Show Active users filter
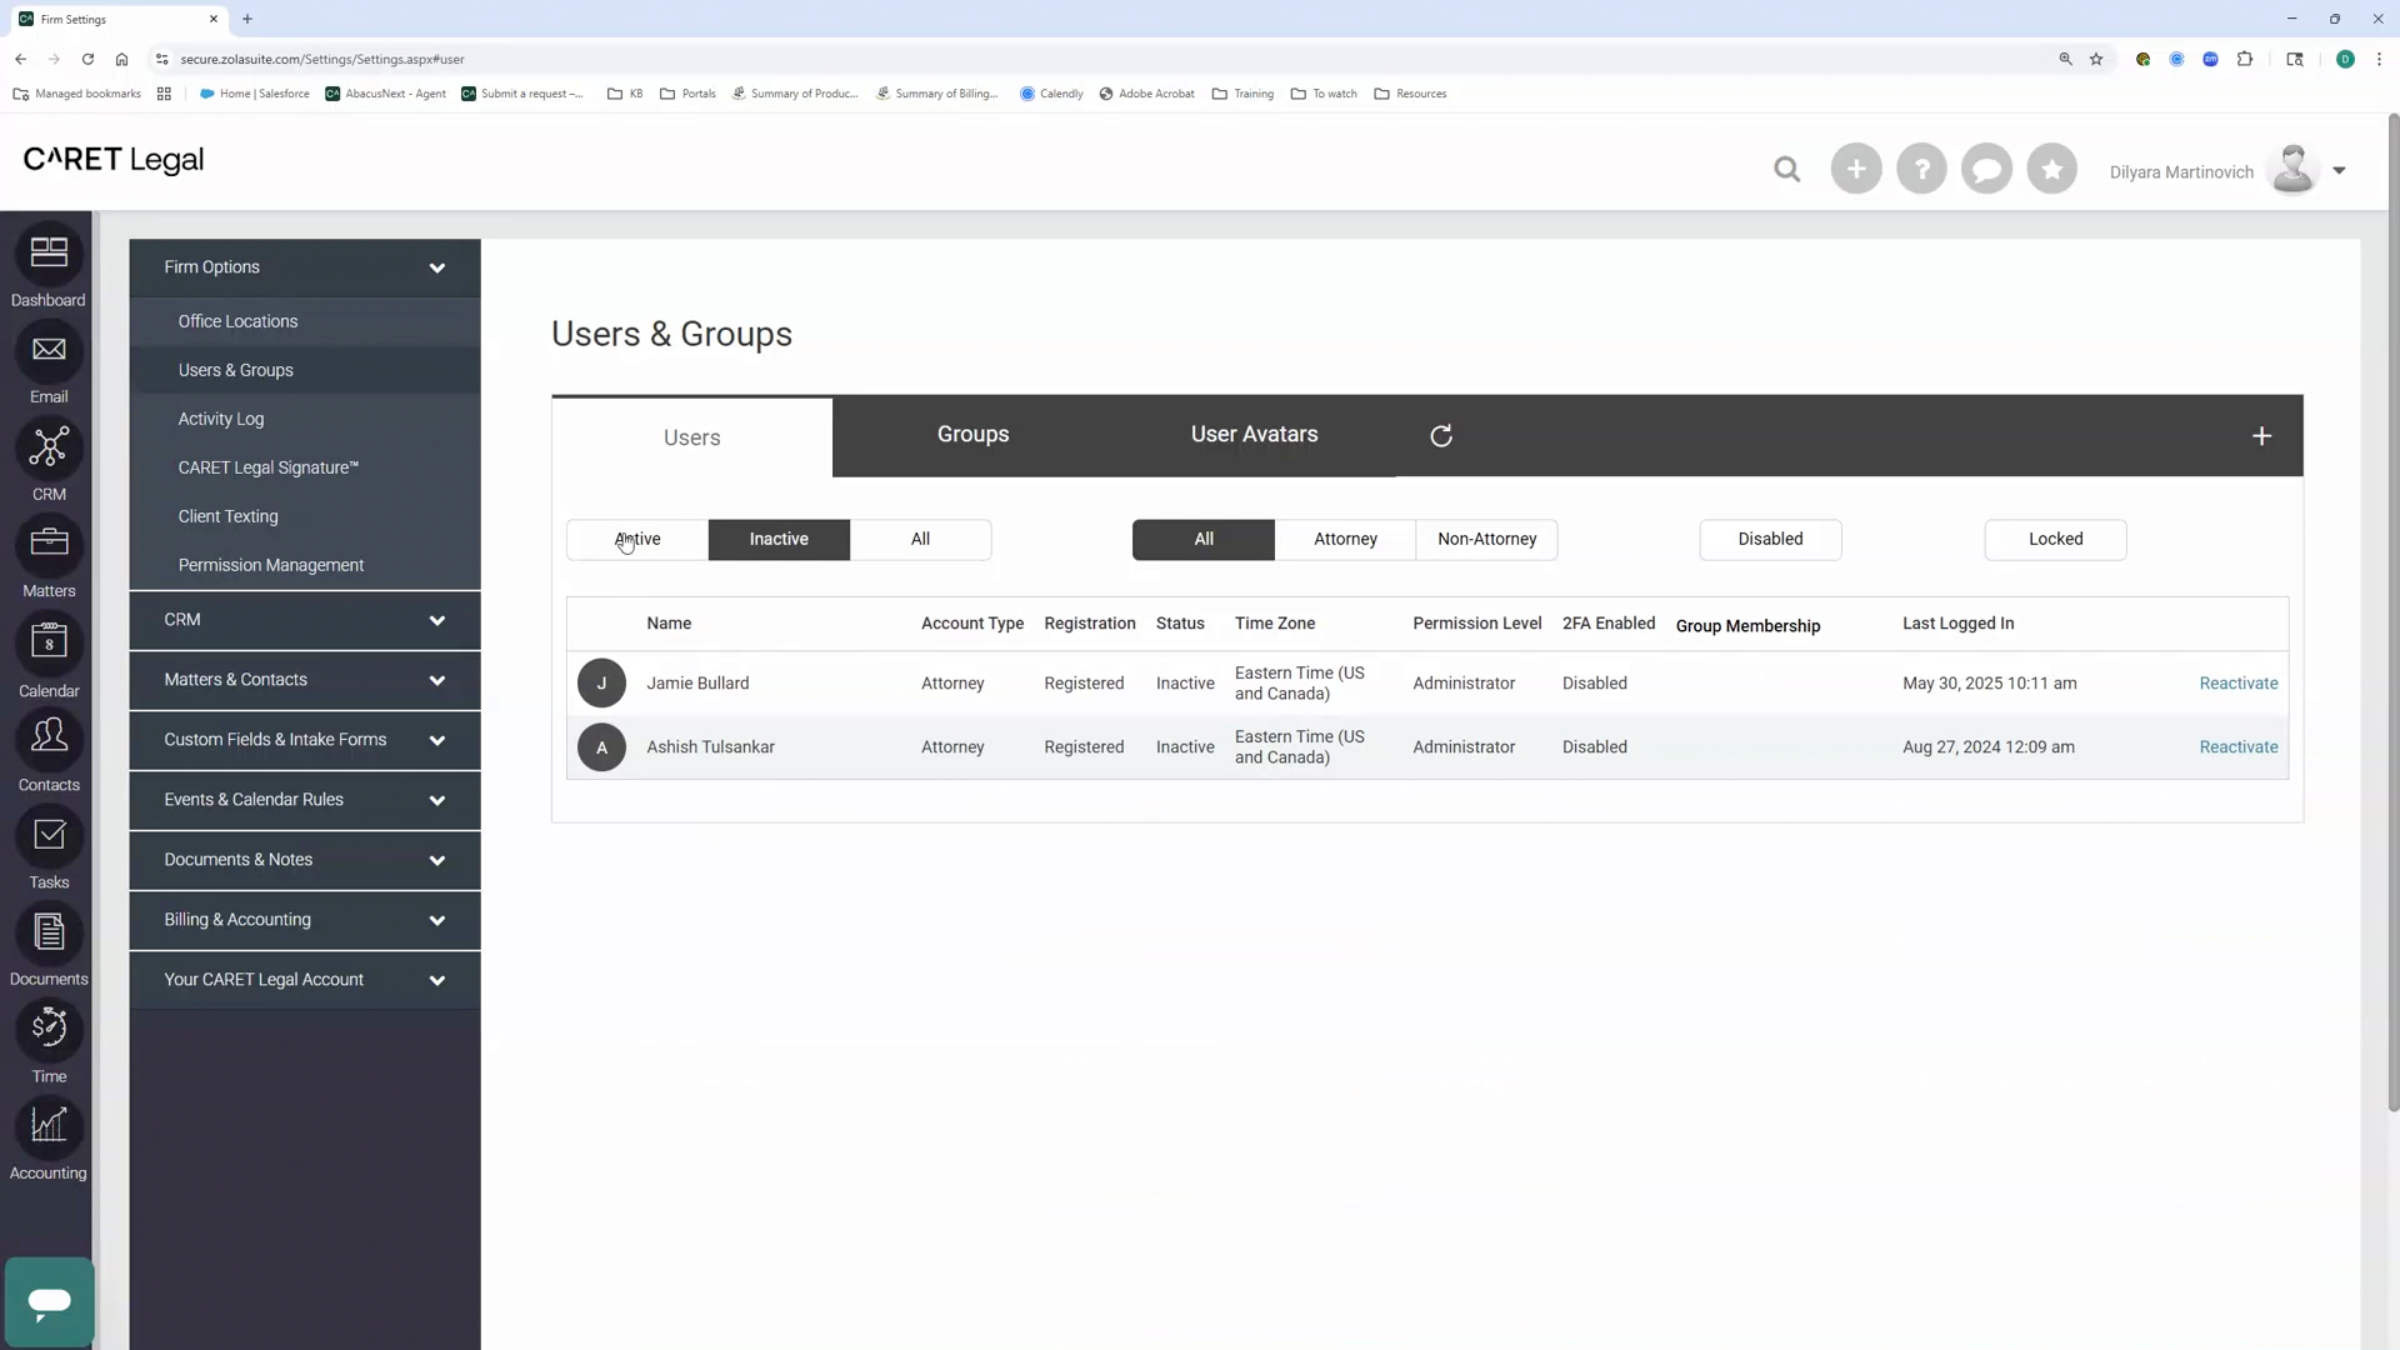This screenshot has width=2400, height=1350. (637, 539)
